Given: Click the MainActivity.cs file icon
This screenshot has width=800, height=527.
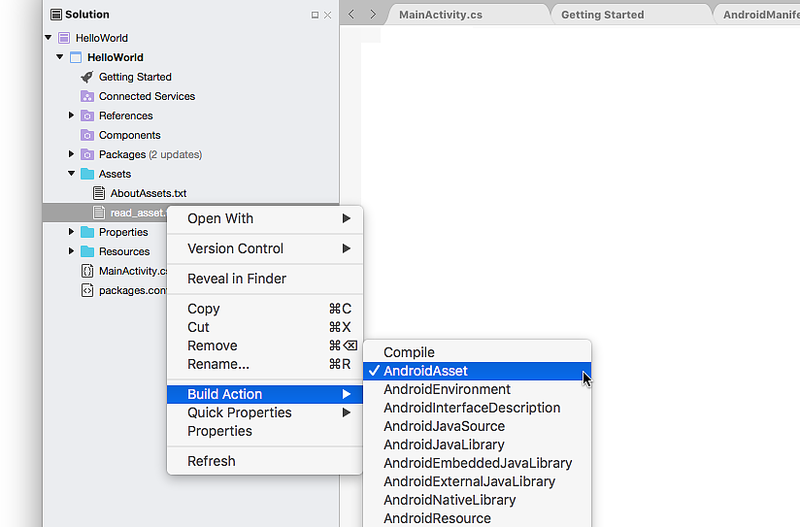Looking at the screenshot, I should point(87,271).
